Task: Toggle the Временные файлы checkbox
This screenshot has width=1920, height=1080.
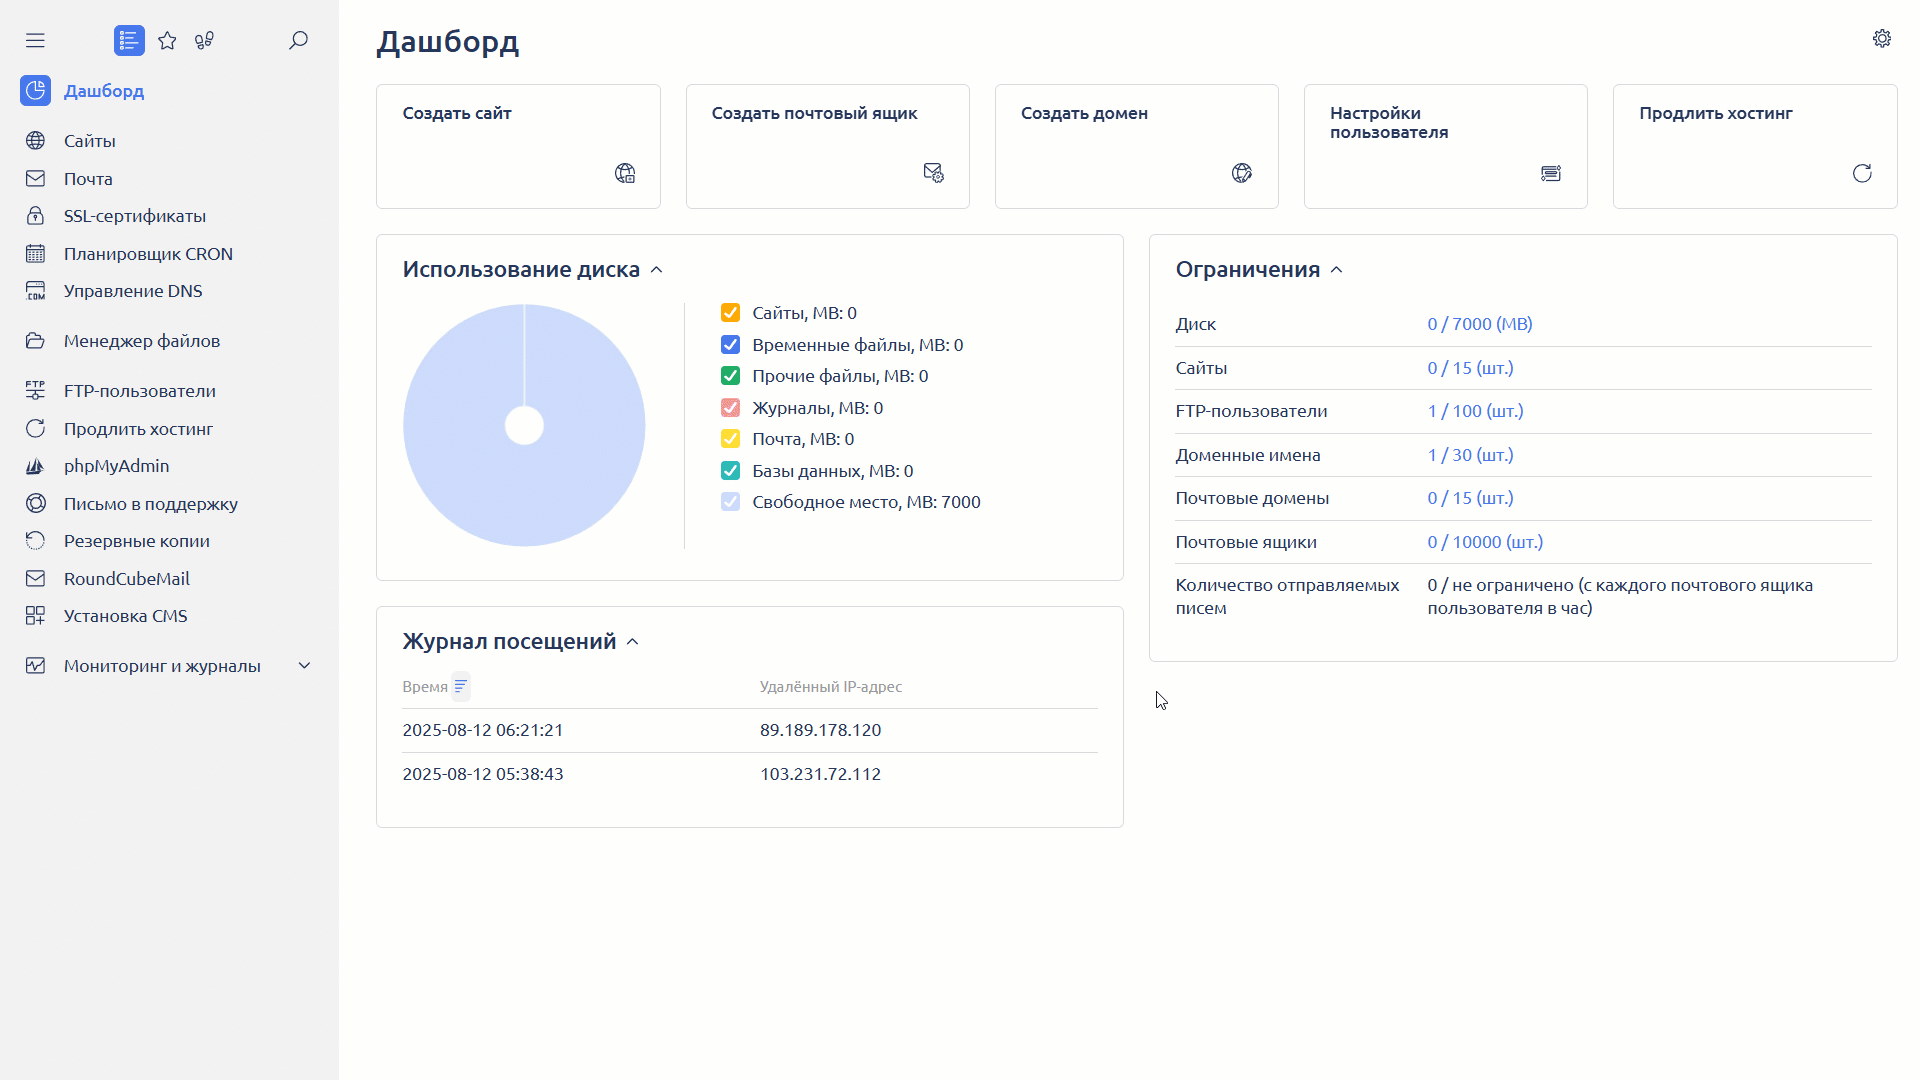Action: pos(730,345)
